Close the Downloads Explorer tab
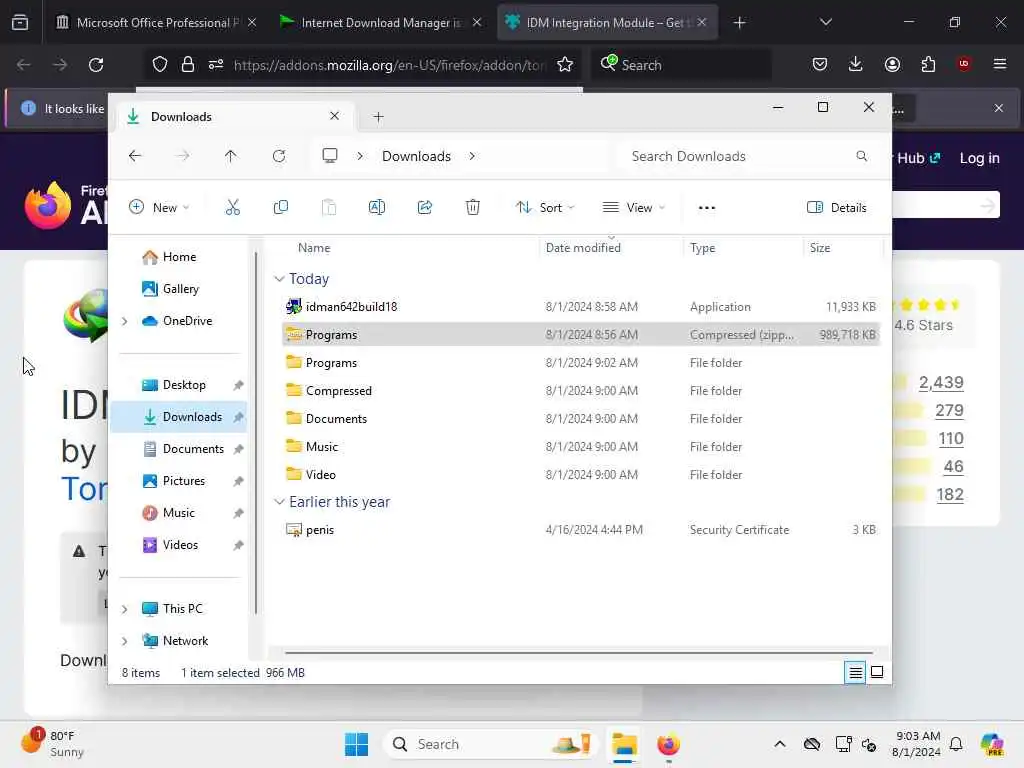The image size is (1024, 768). pyautogui.click(x=334, y=116)
